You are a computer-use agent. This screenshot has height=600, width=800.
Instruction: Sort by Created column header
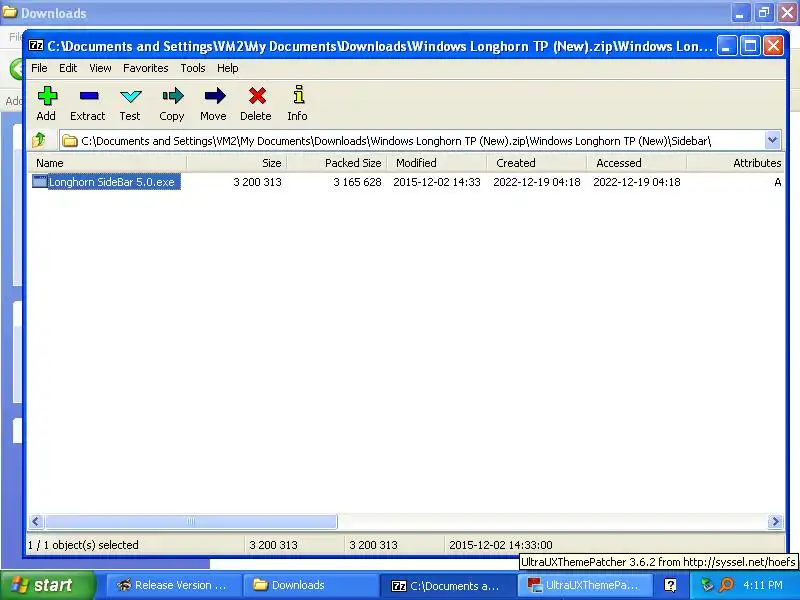point(537,163)
